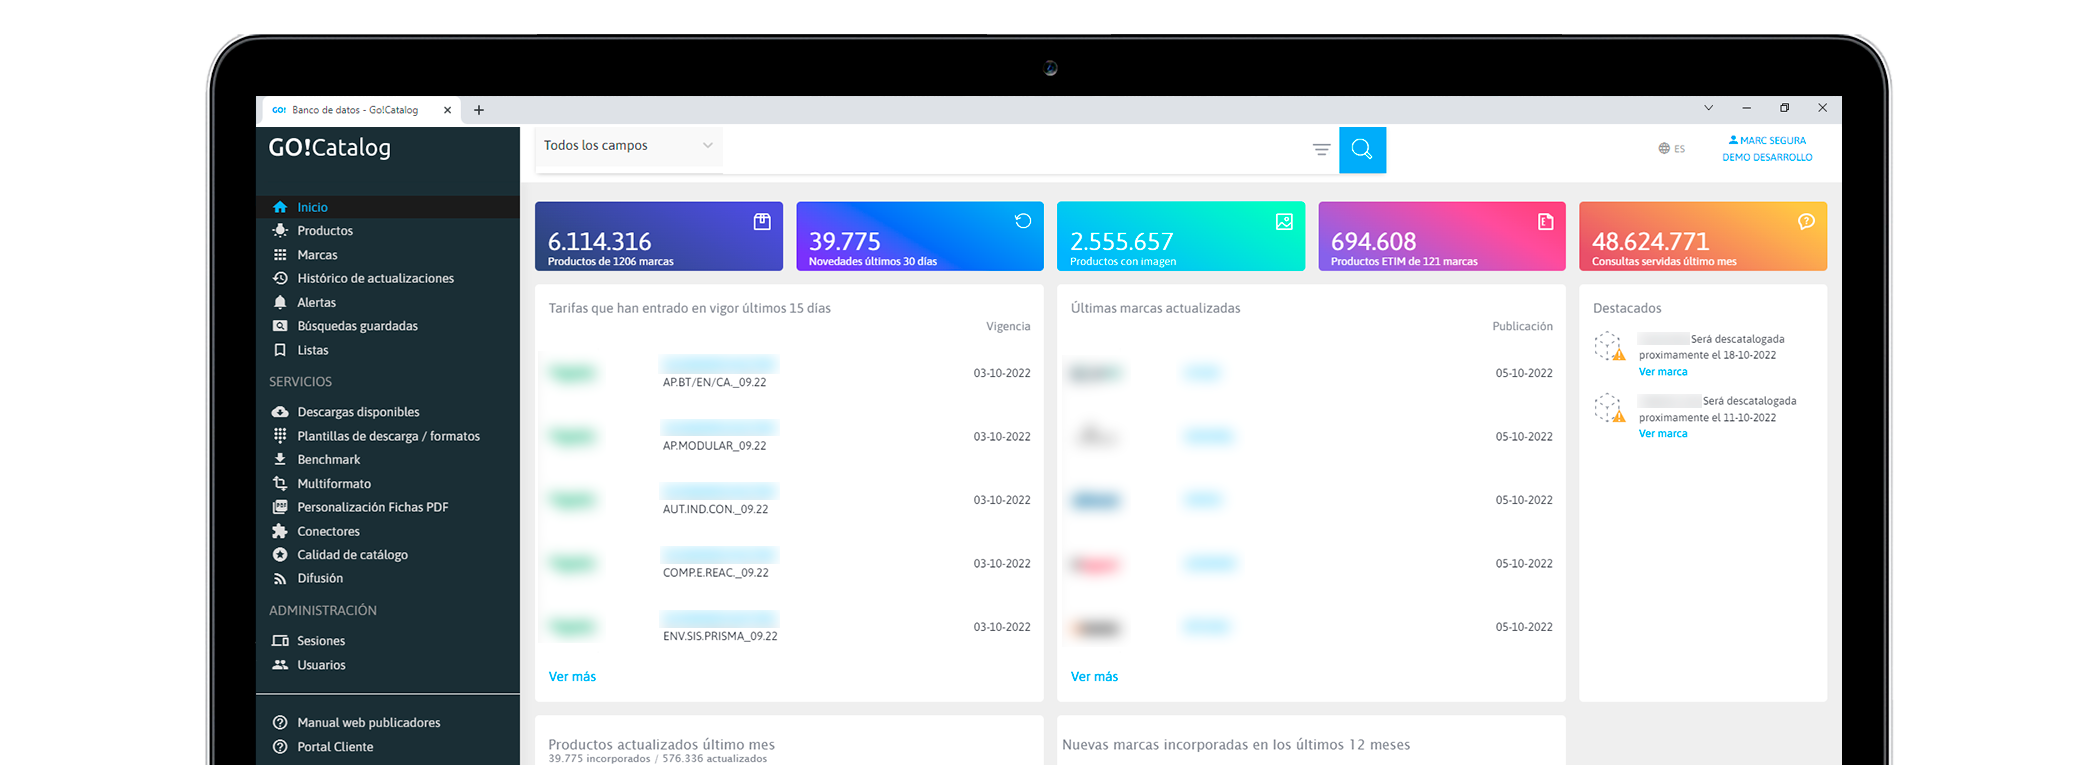Viewport: 2098px width, 765px height.
Task: Click the warning icon beside 11-10-2022 notice
Action: (x=1618, y=416)
